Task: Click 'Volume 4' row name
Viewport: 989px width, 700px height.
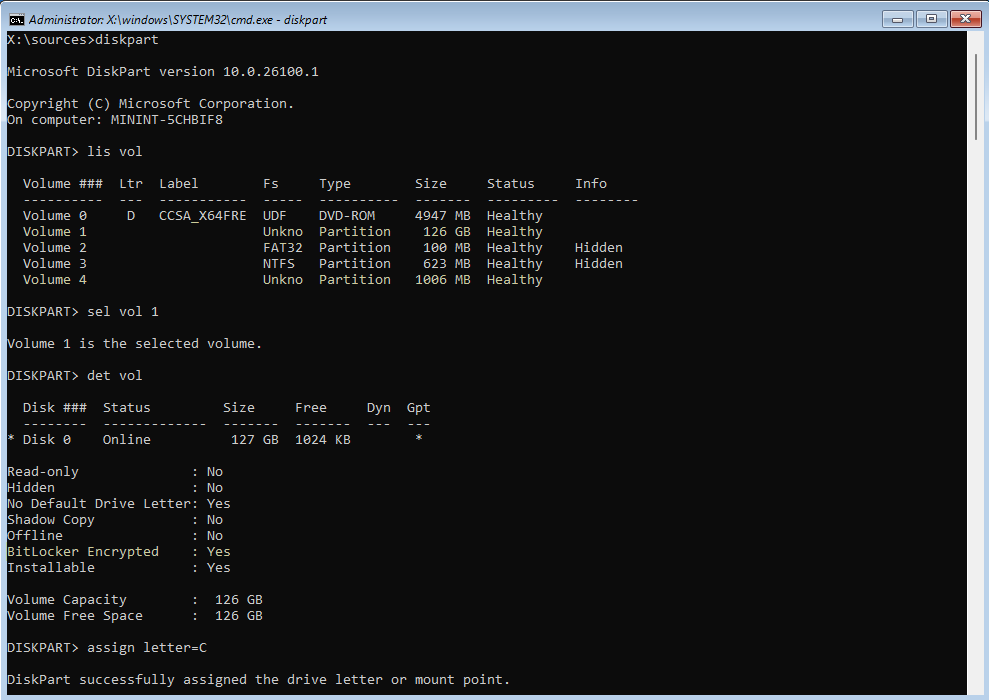Action: click(55, 280)
